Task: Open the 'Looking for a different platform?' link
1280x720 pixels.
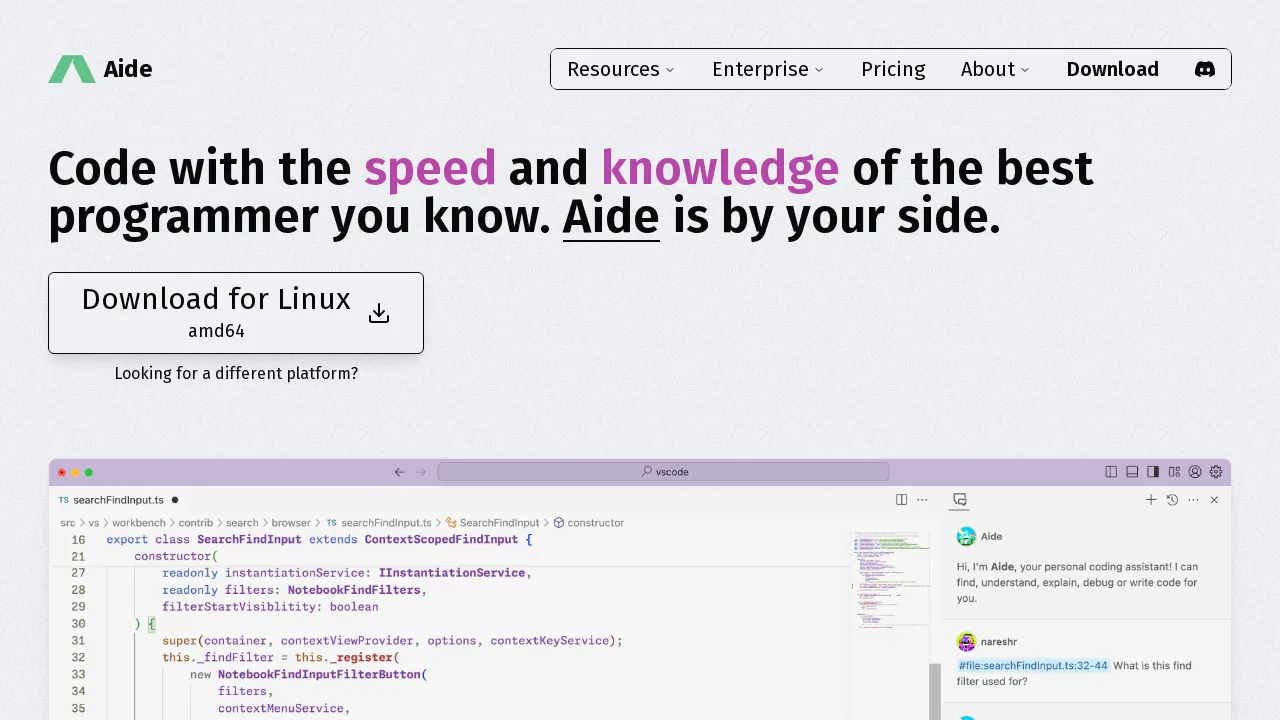Action: 236,373
